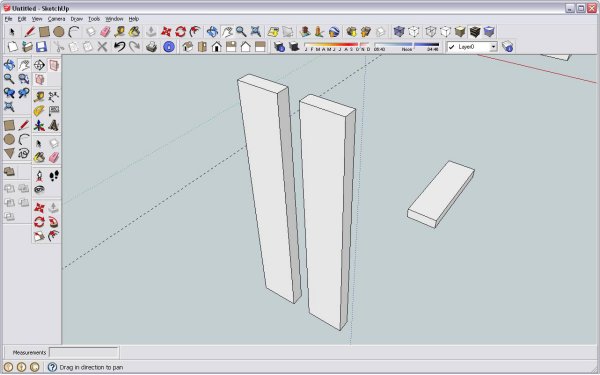
Task: Expand the Layer0 dropdown arrow
Action: [493, 47]
